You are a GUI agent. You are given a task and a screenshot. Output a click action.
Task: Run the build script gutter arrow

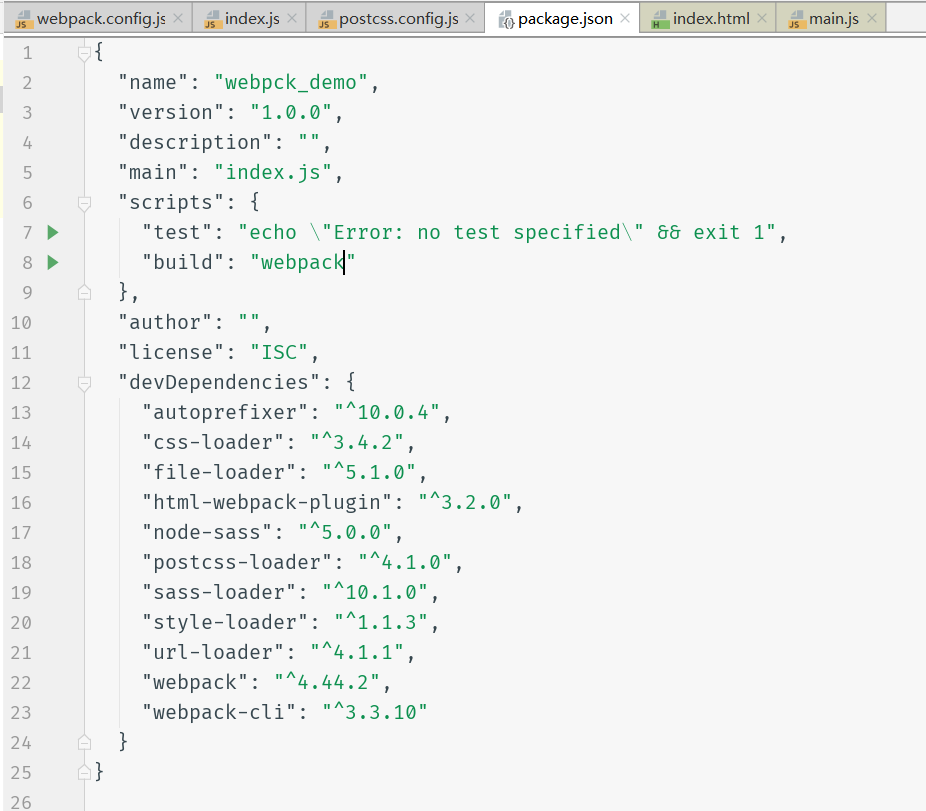[x=53, y=263]
